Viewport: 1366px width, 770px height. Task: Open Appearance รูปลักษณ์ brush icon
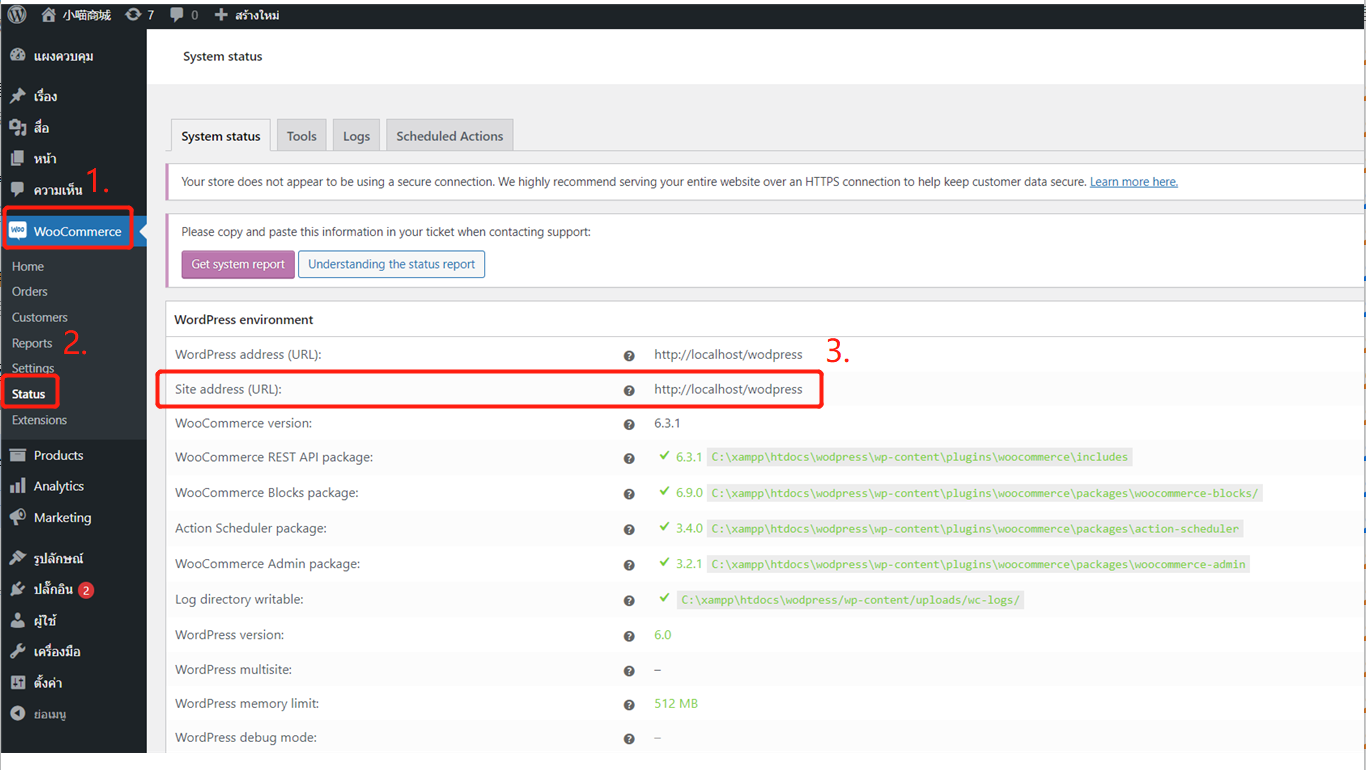pos(17,558)
